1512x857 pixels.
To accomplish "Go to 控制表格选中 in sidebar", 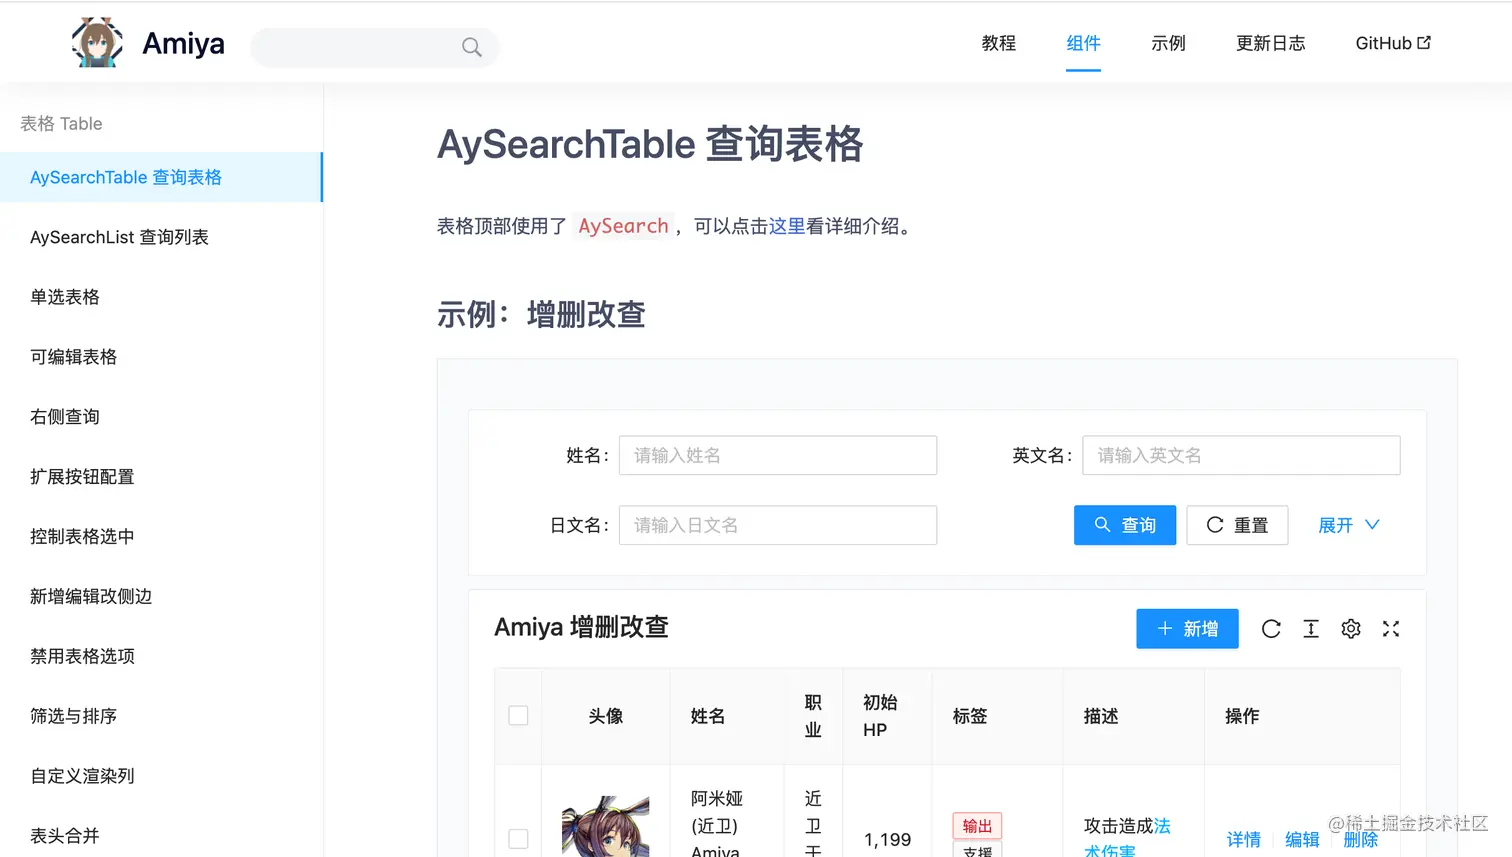I will pyautogui.click(x=161, y=537).
